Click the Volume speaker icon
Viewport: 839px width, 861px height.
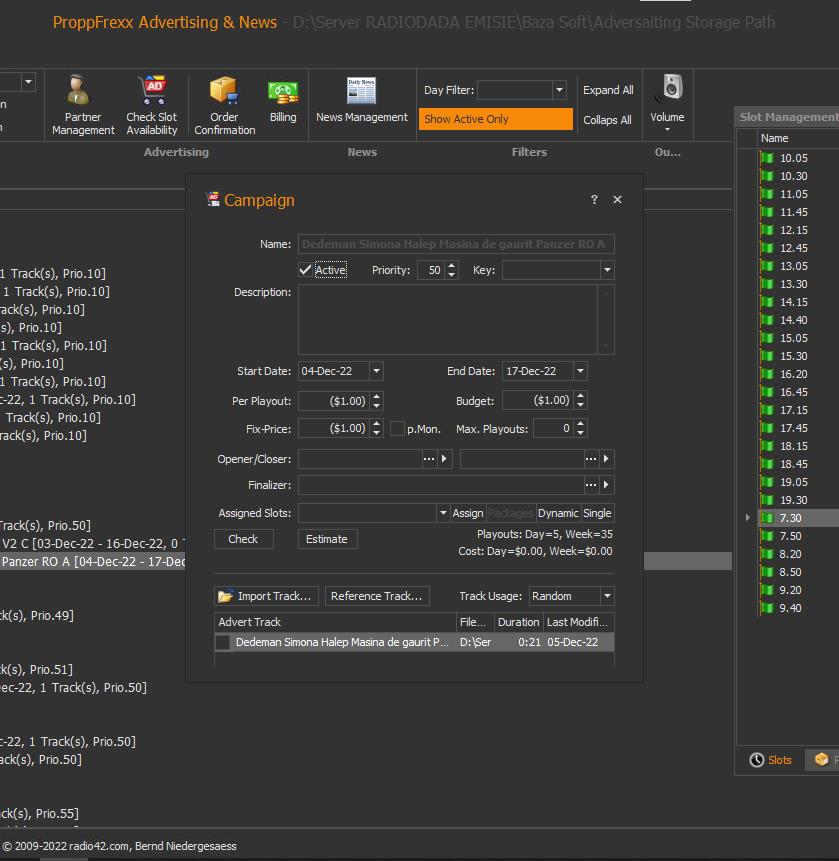tap(668, 92)
